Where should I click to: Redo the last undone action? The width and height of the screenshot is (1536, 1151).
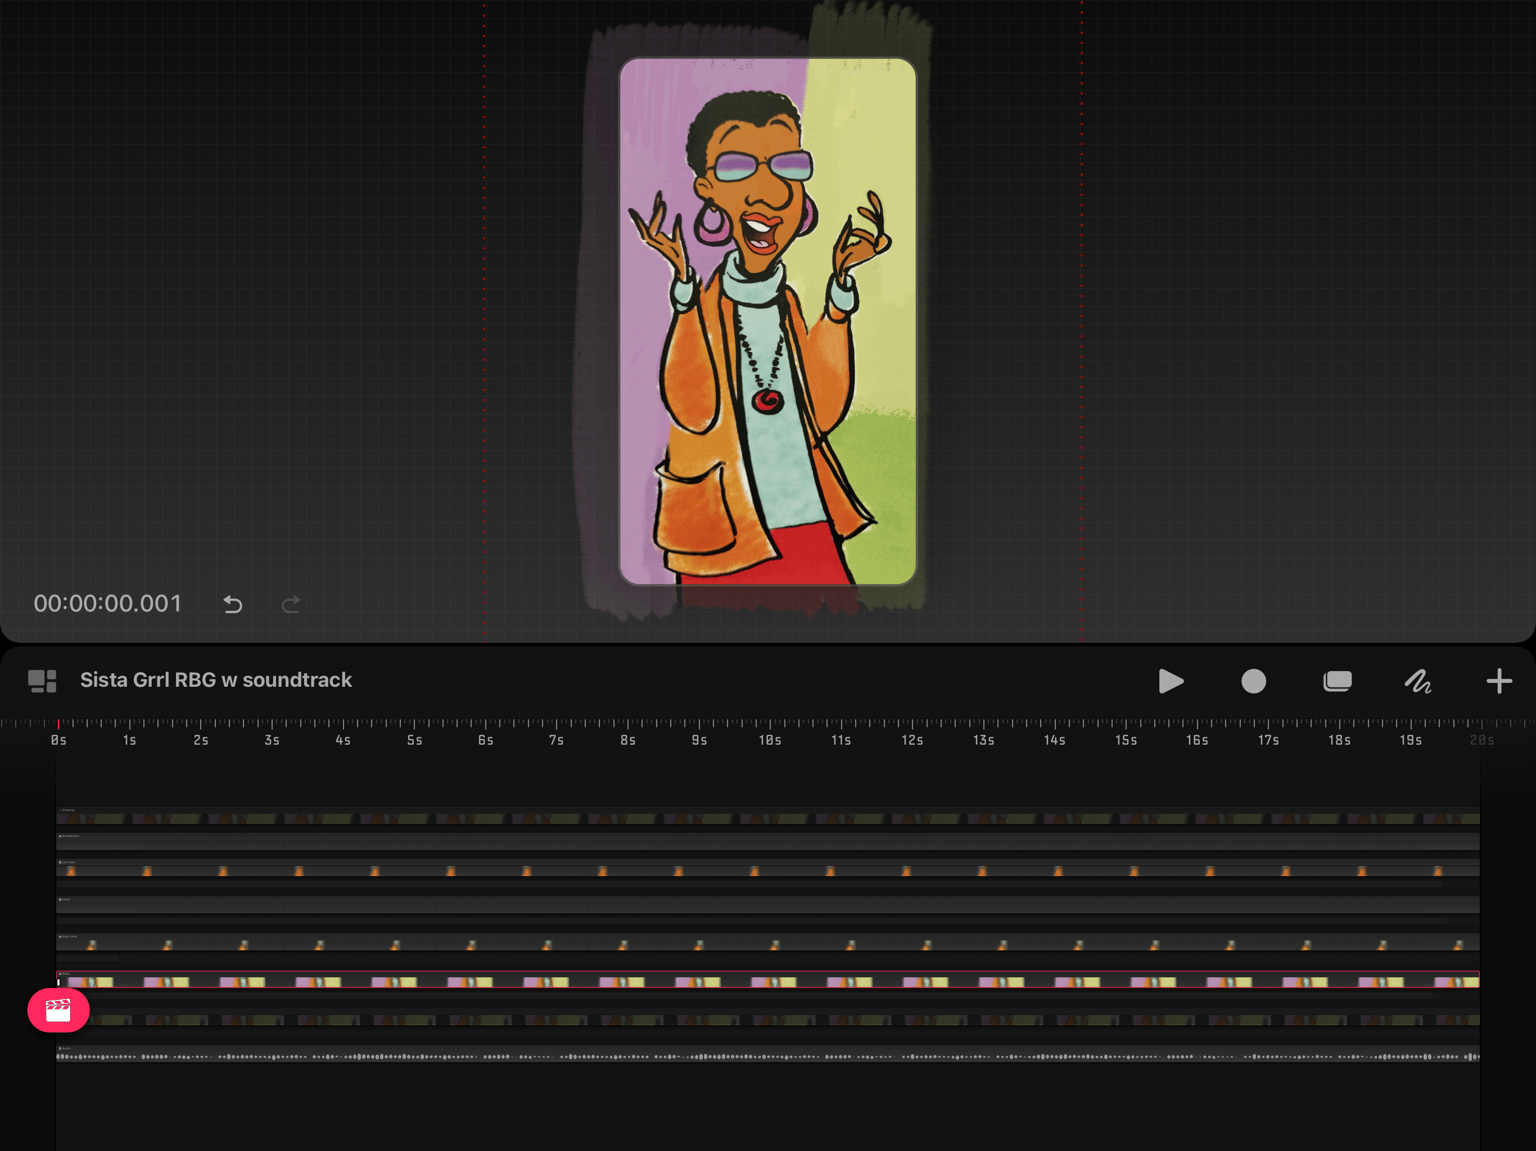(x=291, y=604)
